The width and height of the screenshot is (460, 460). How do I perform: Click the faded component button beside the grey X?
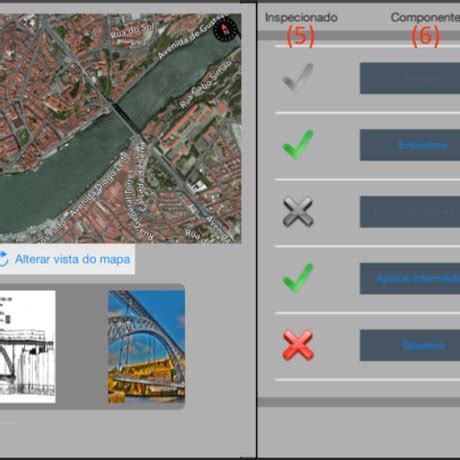click(x=410, y=212)
